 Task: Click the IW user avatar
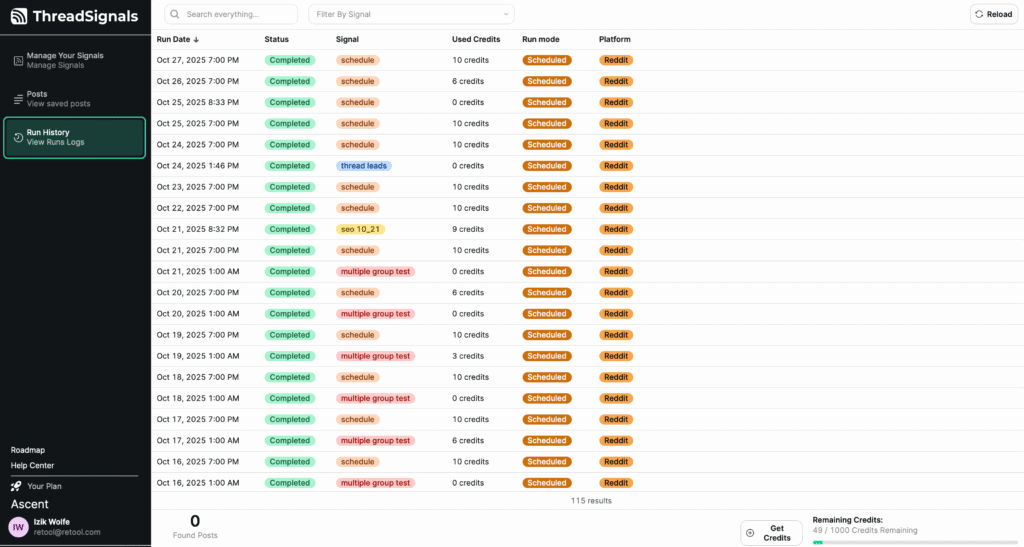point(19,527)
